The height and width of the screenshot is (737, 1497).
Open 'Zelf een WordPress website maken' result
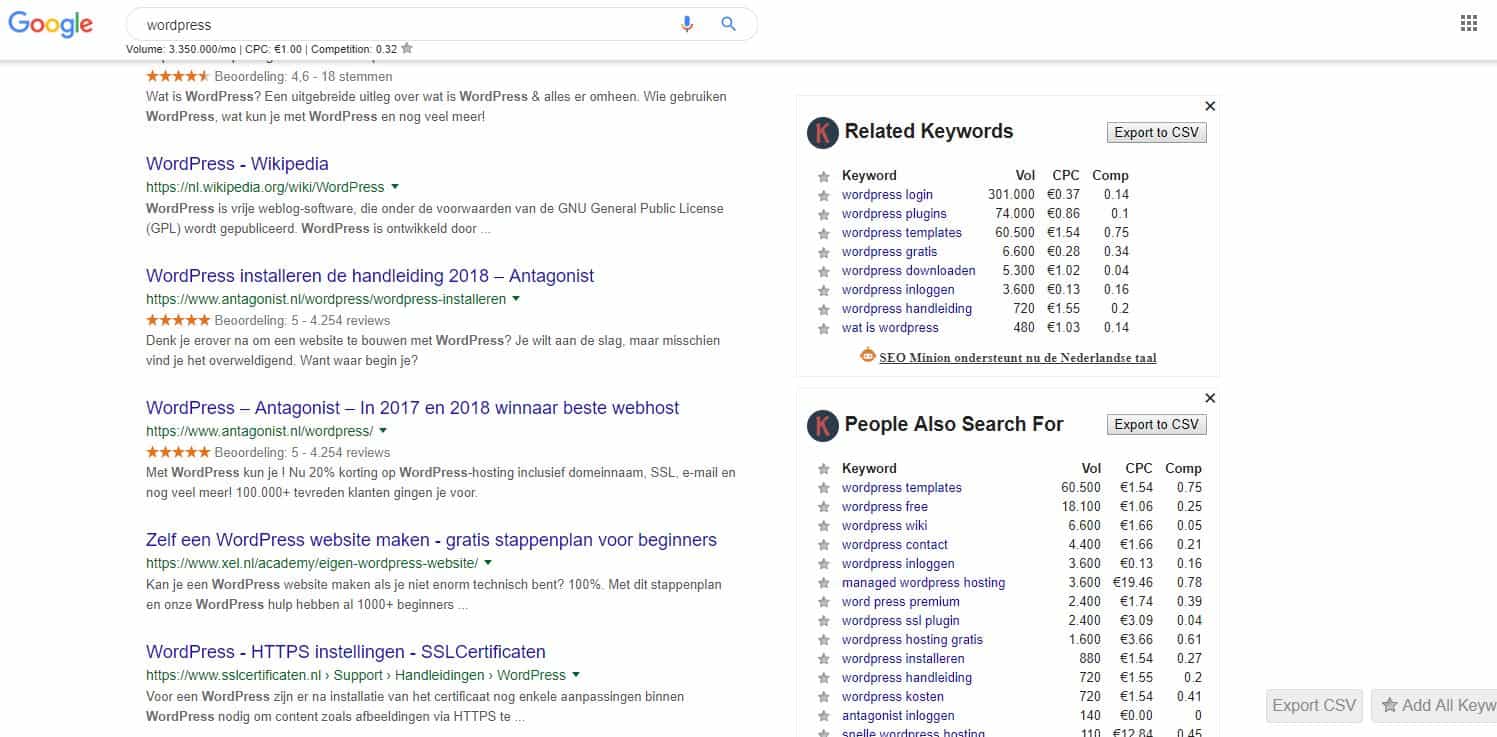(x=431, y=540)
